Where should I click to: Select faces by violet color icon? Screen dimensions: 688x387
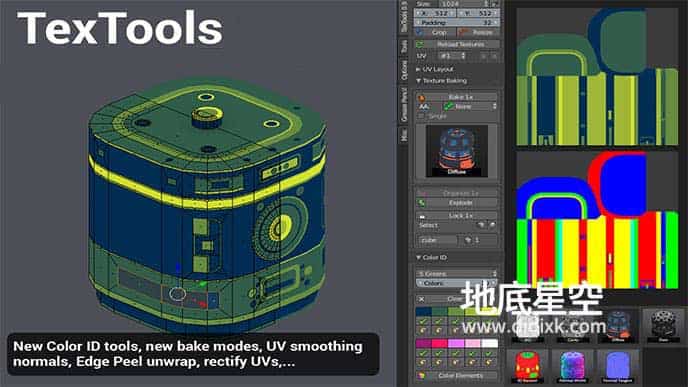point(456,362)
